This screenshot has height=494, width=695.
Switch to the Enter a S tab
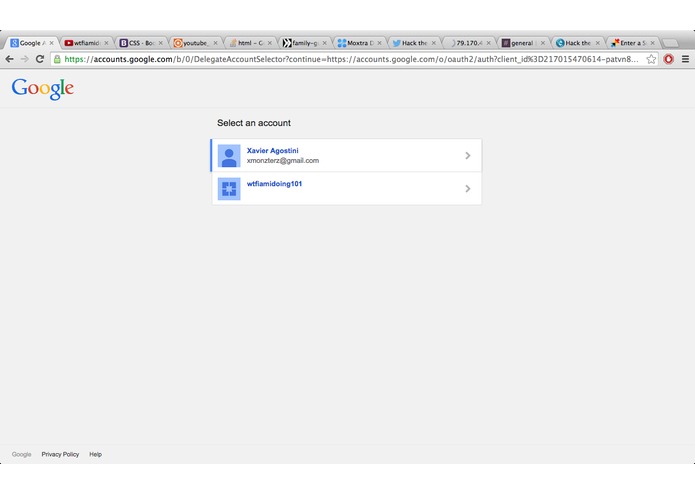coord(631,43)
